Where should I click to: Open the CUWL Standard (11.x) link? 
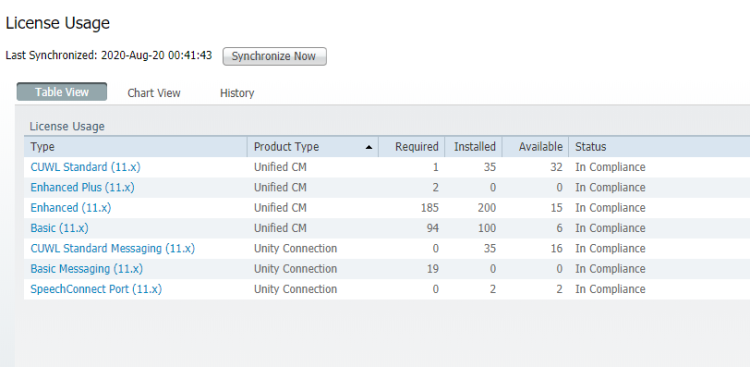pos(85,167)
